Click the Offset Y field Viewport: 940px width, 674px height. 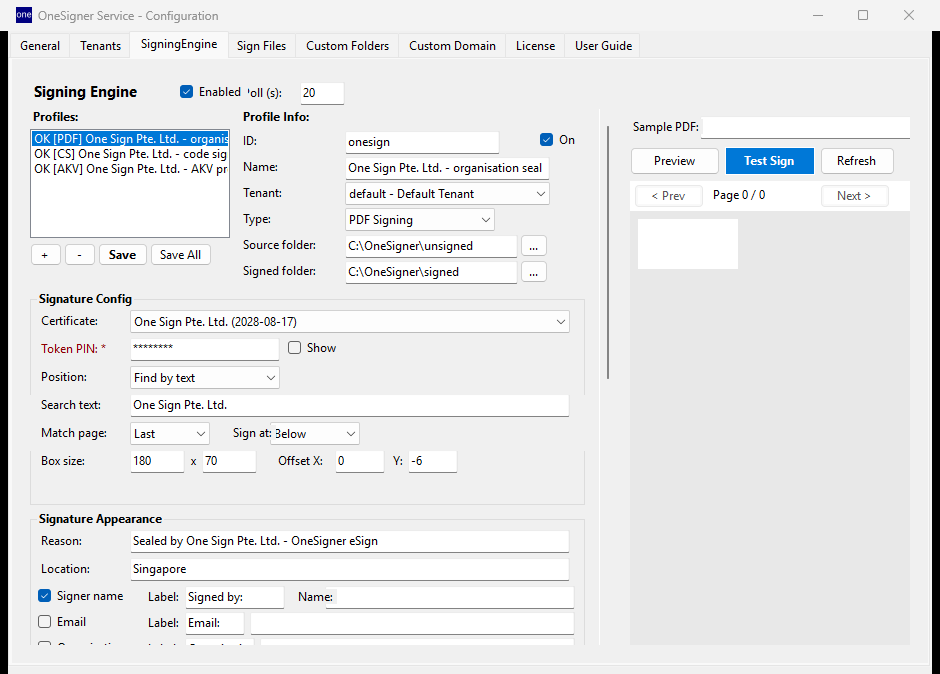click(x=433, y=461)
